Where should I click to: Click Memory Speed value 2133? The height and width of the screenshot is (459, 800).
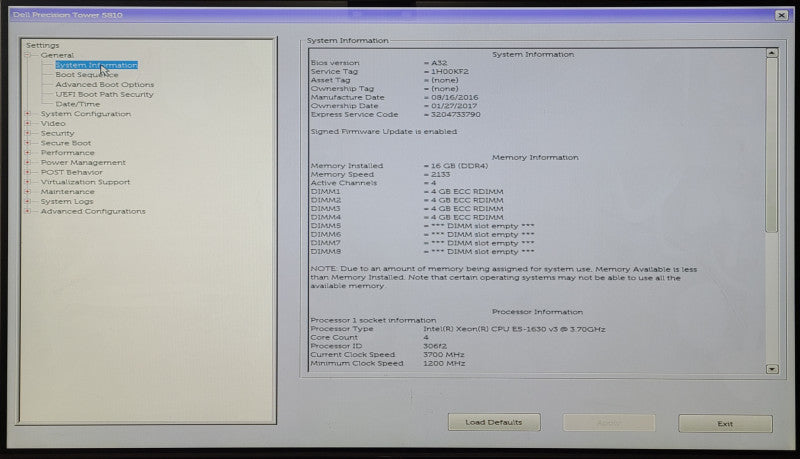point(440,174)
